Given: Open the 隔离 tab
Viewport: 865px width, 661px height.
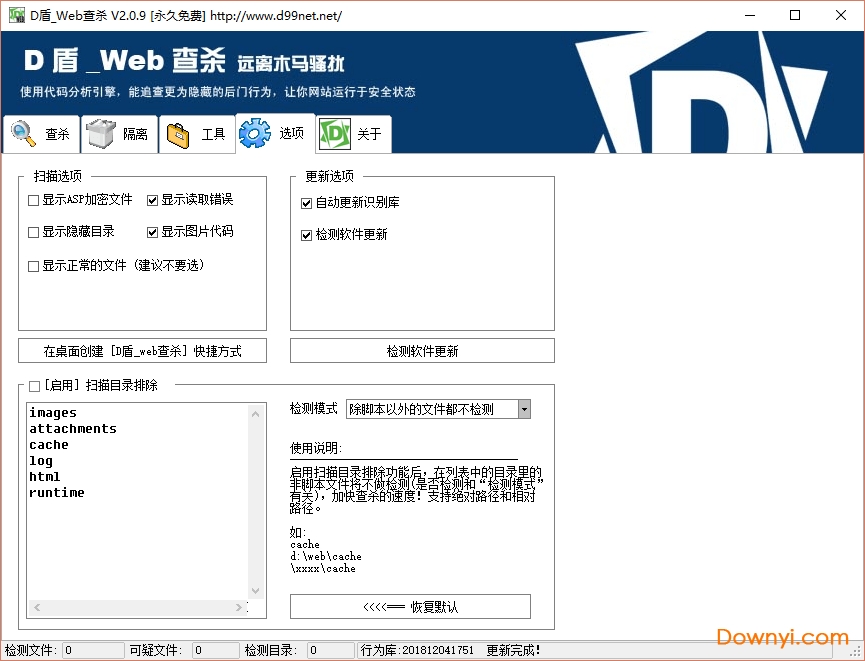Looking at the screenshot, I should 119,133.
